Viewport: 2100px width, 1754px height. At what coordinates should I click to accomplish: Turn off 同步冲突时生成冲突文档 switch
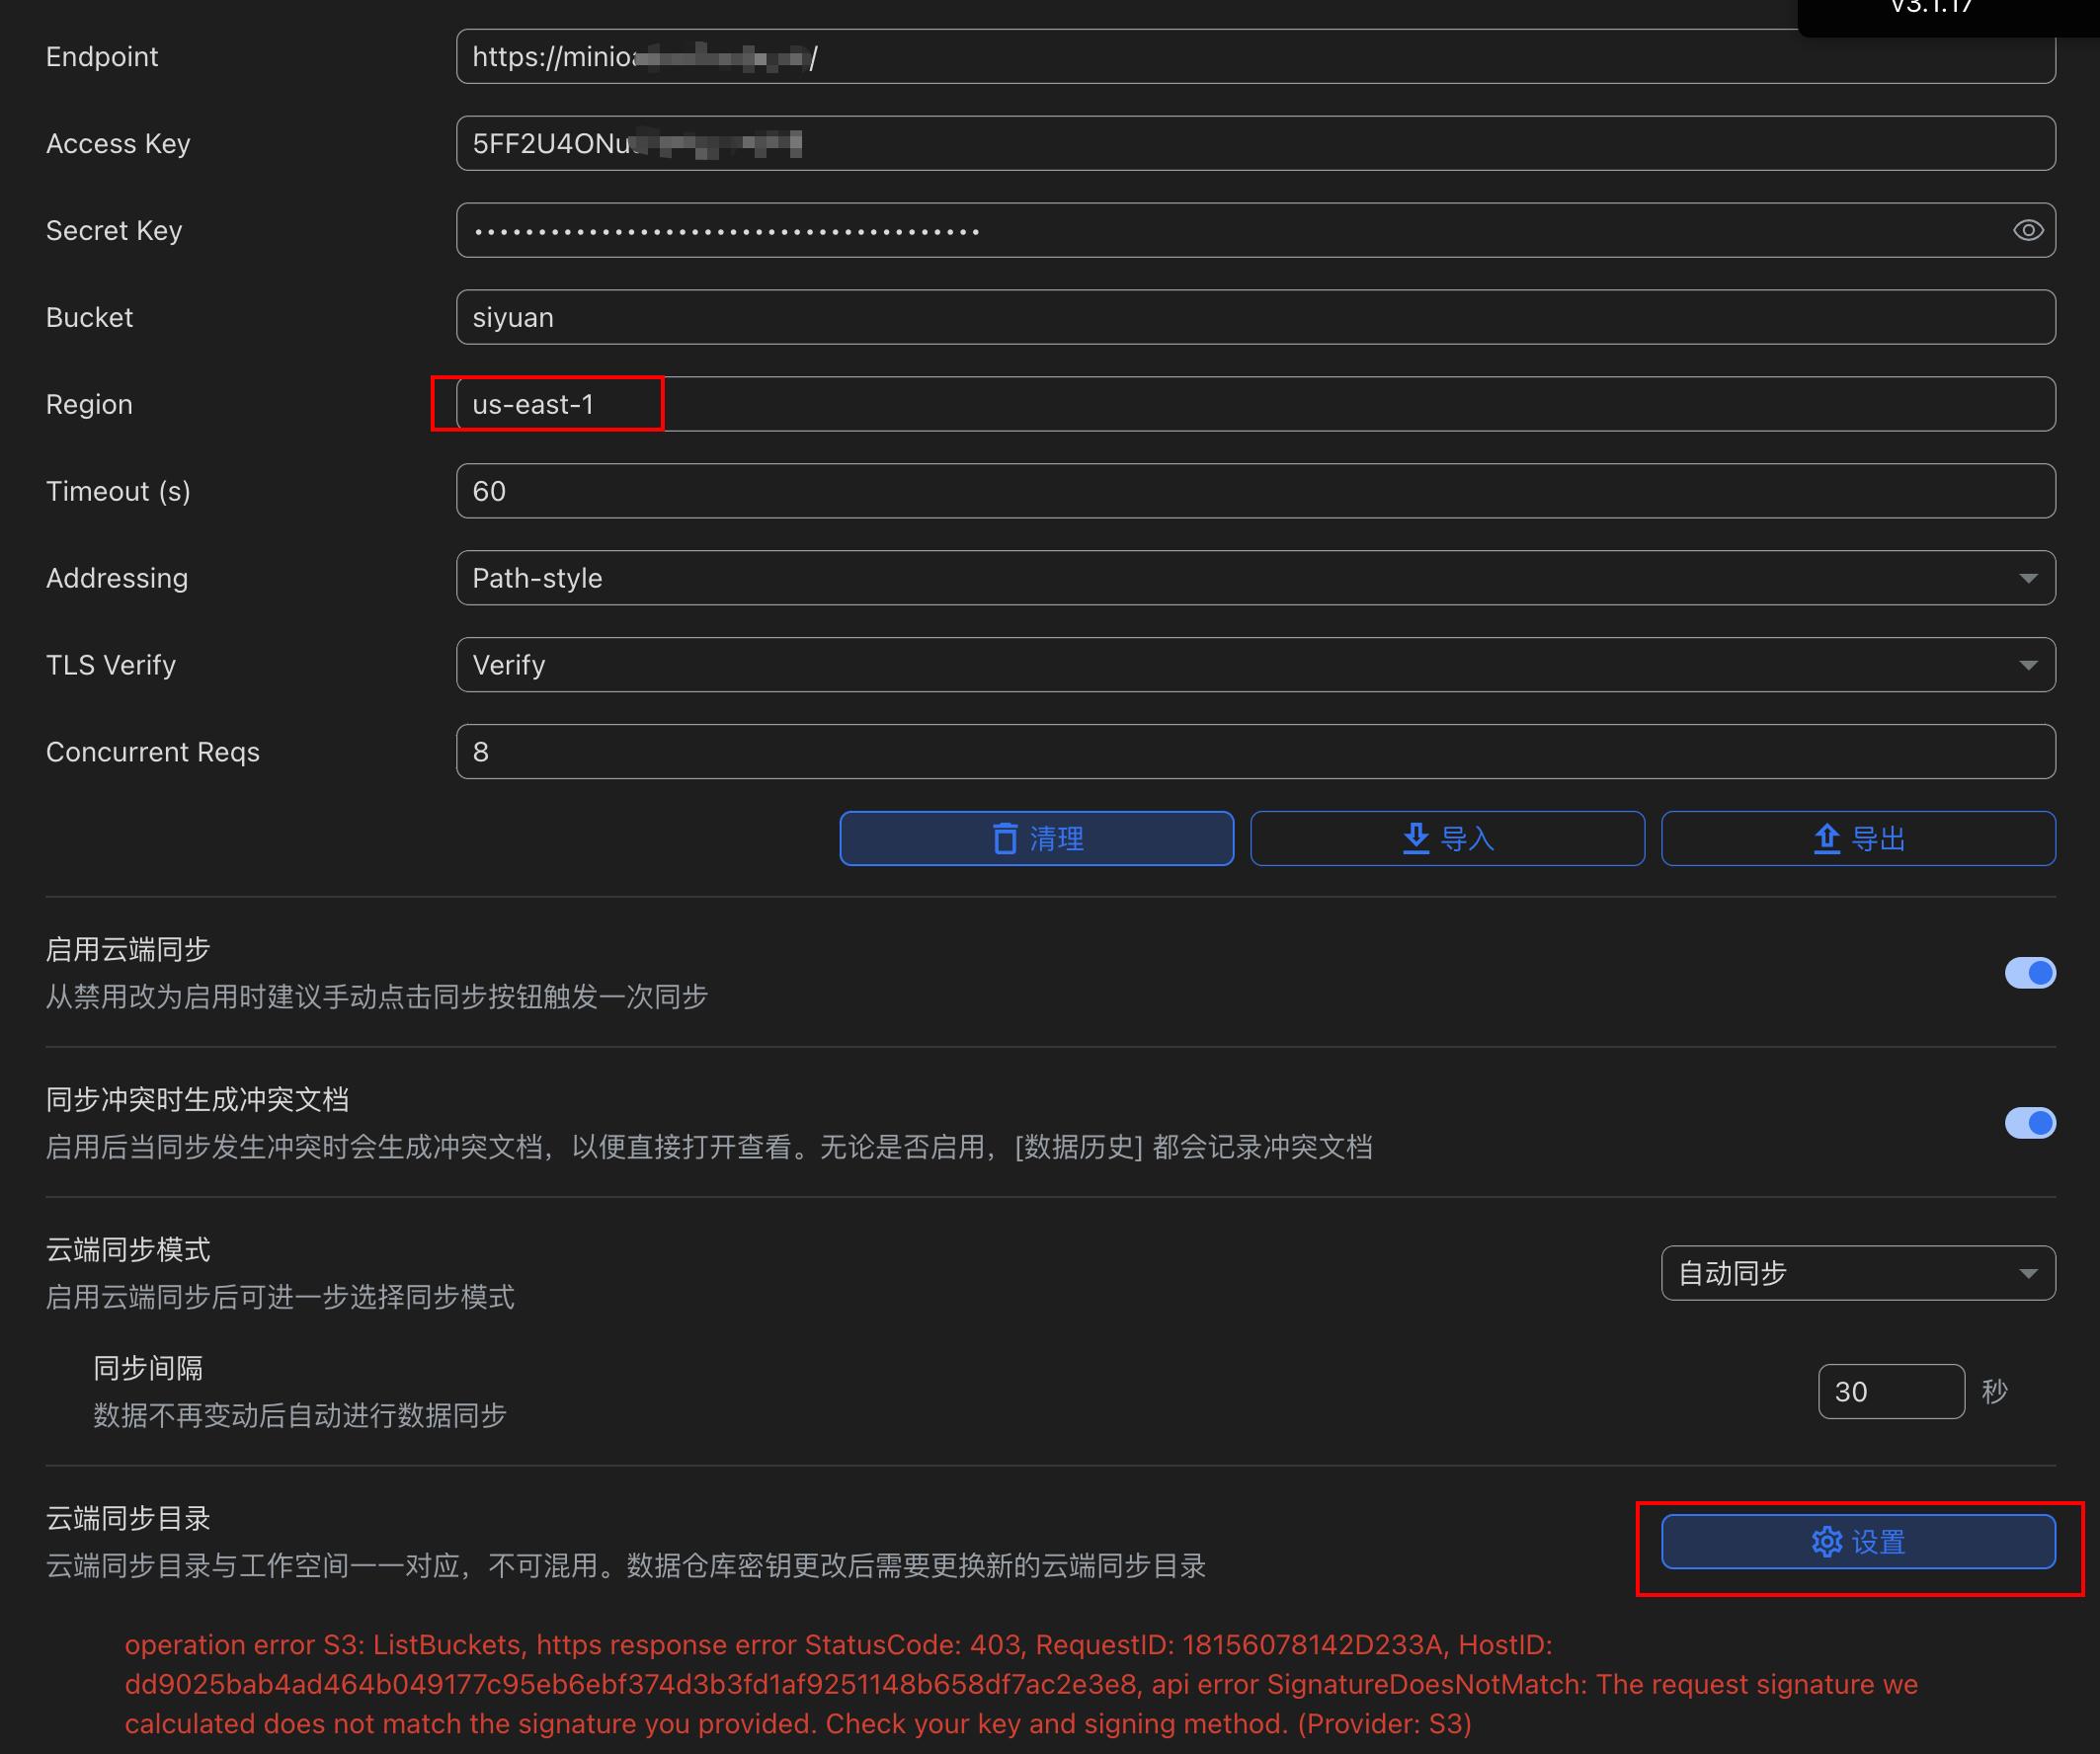(x=2029, y=1123)
